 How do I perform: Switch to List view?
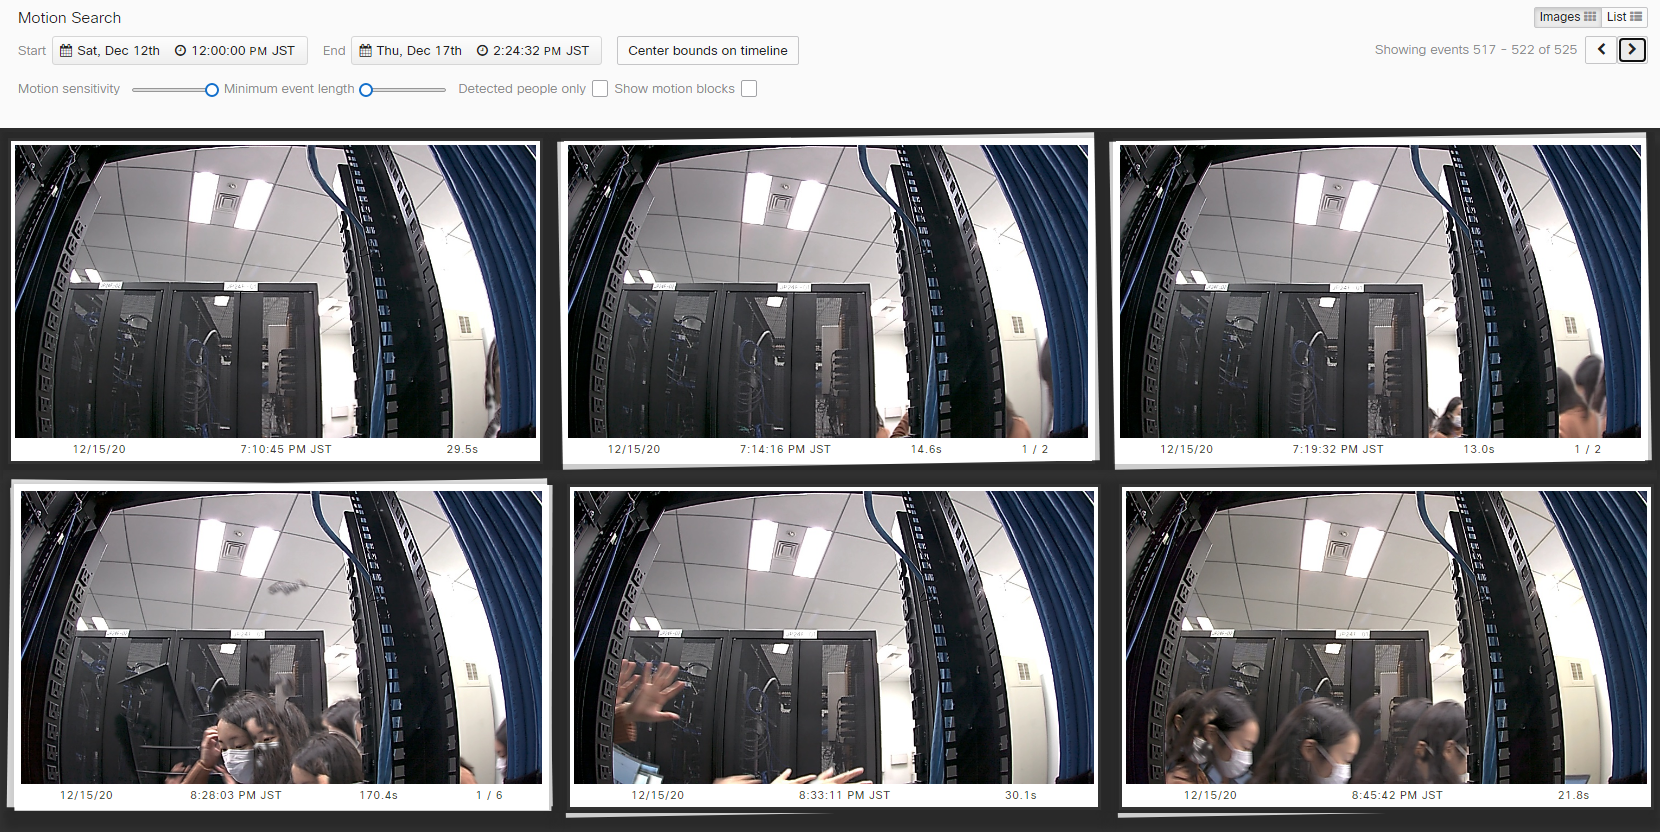pos(1624,17)
